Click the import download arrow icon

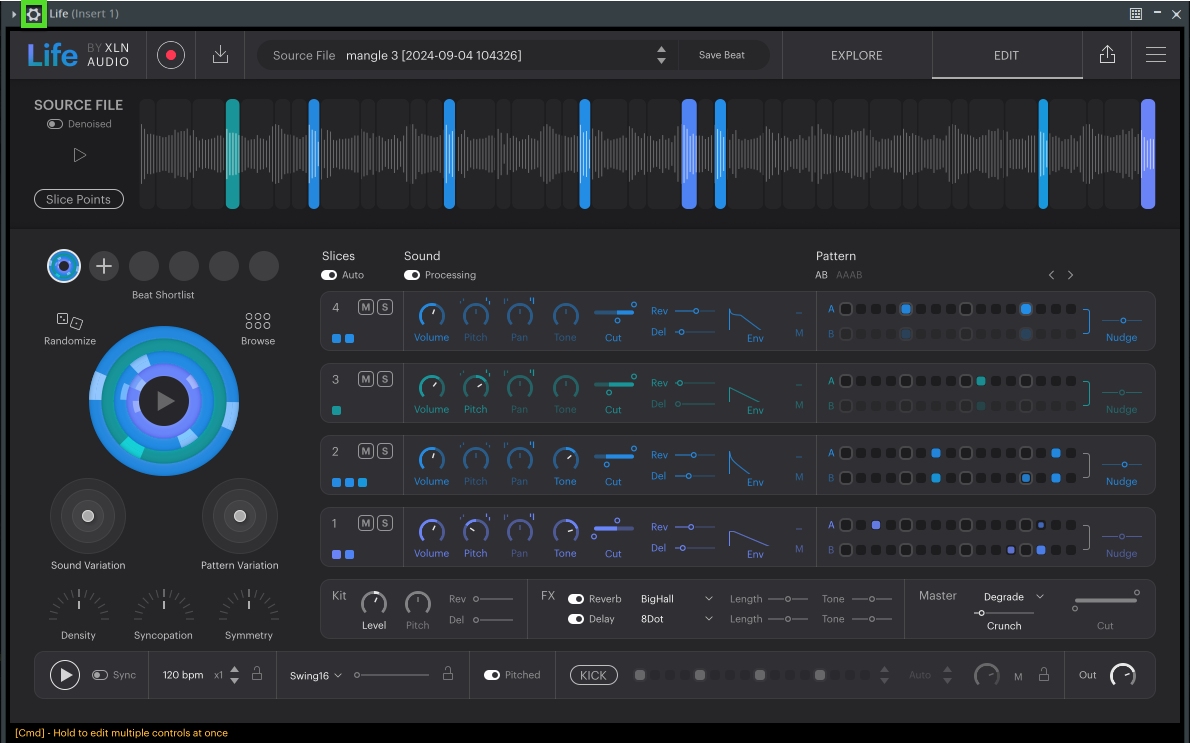coord(221,55)
